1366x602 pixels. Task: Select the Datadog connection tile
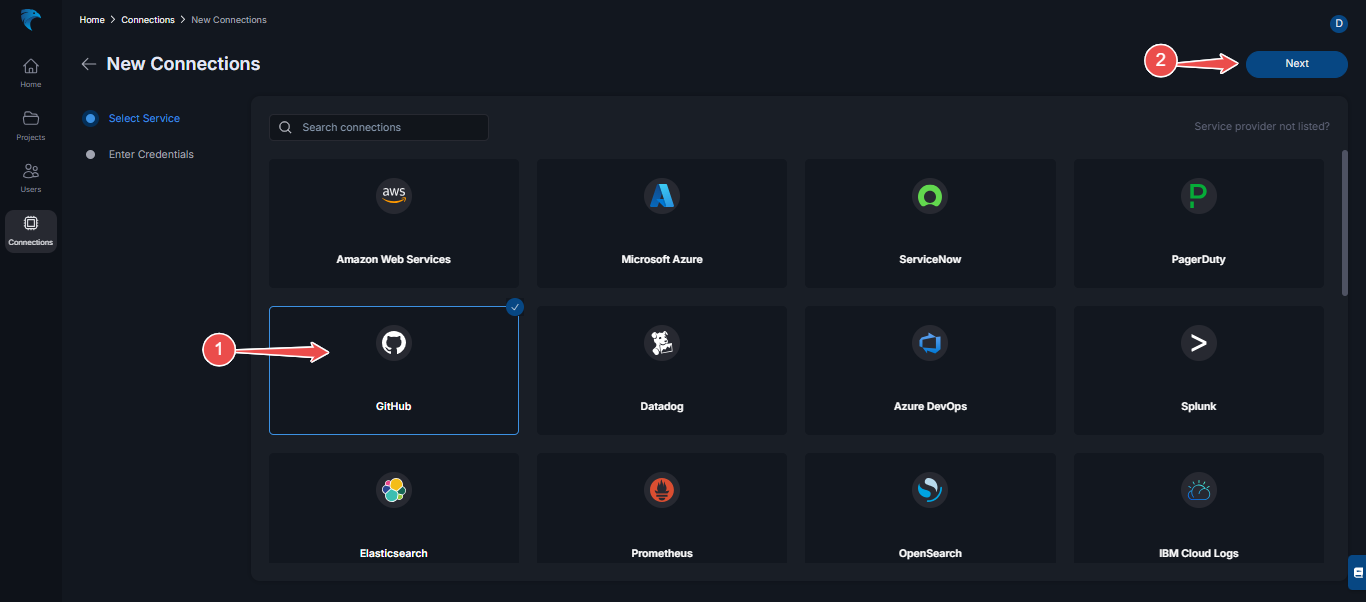pyautogui.click(x=661, y=369)
